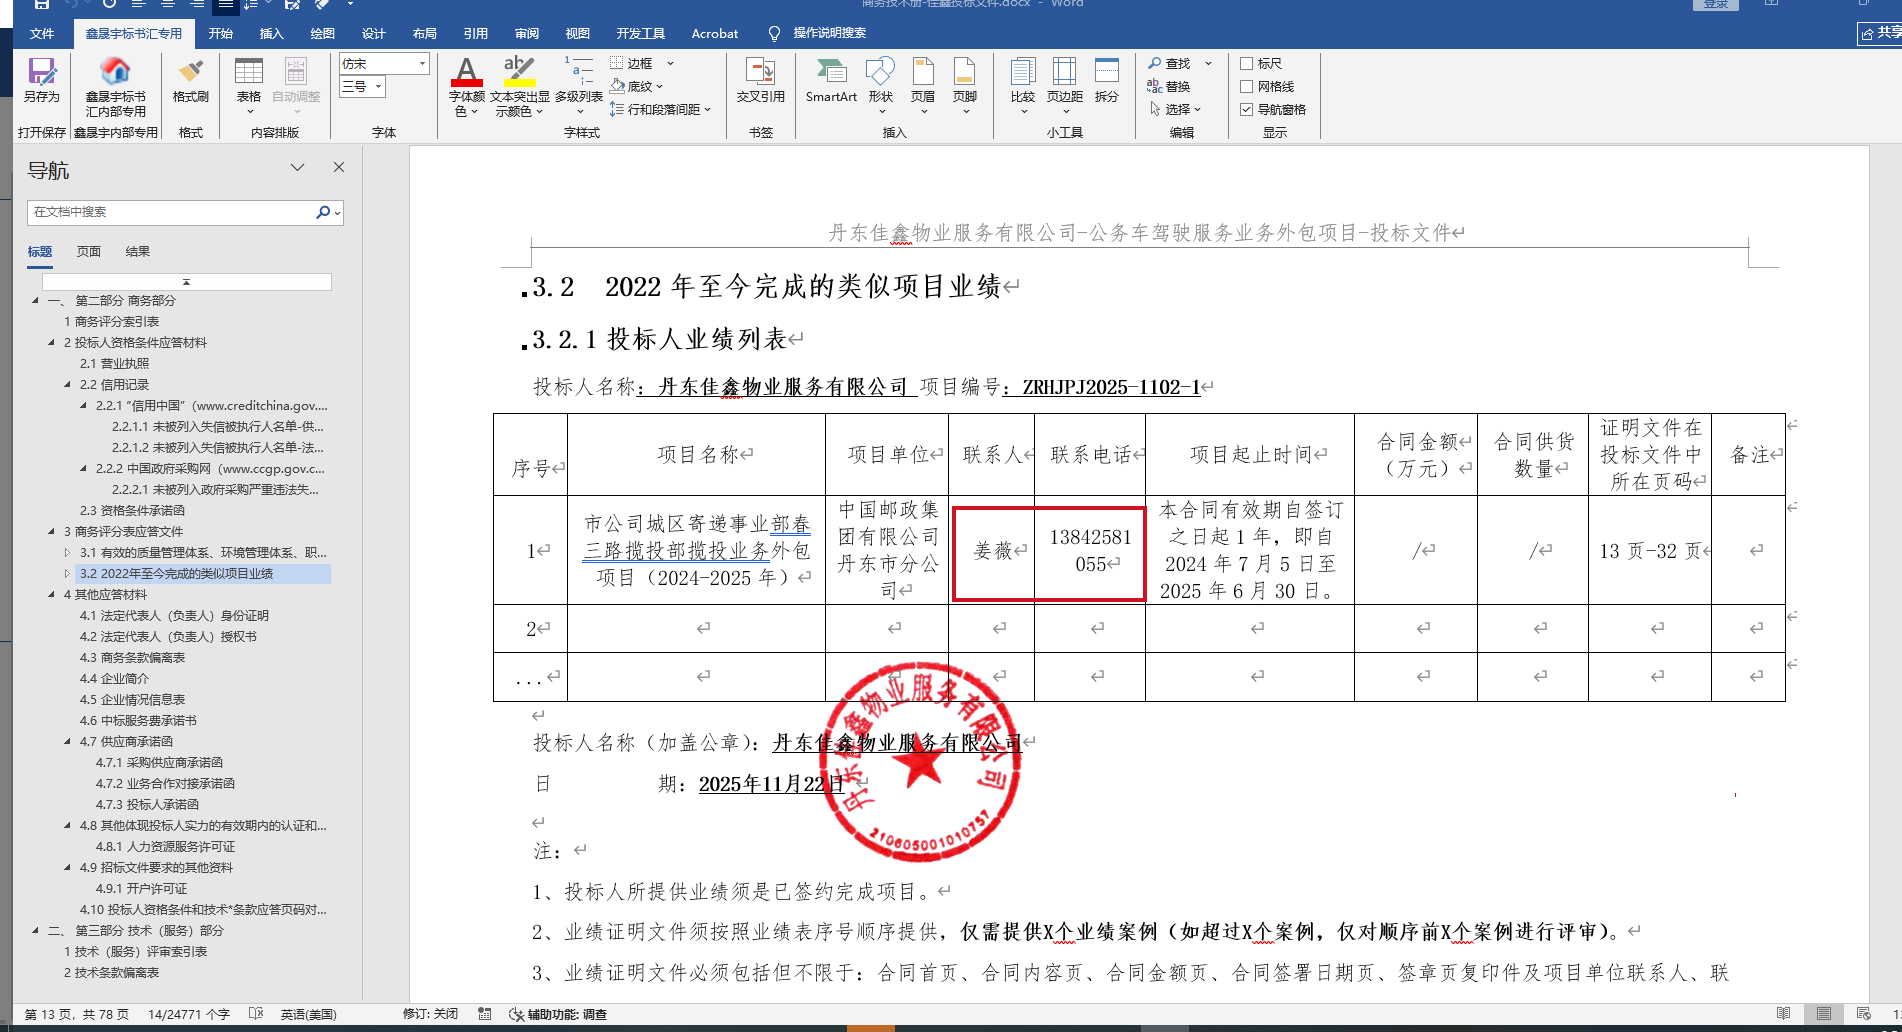Click the lightbulb 操作说明搜索 icon

(774, 33)
